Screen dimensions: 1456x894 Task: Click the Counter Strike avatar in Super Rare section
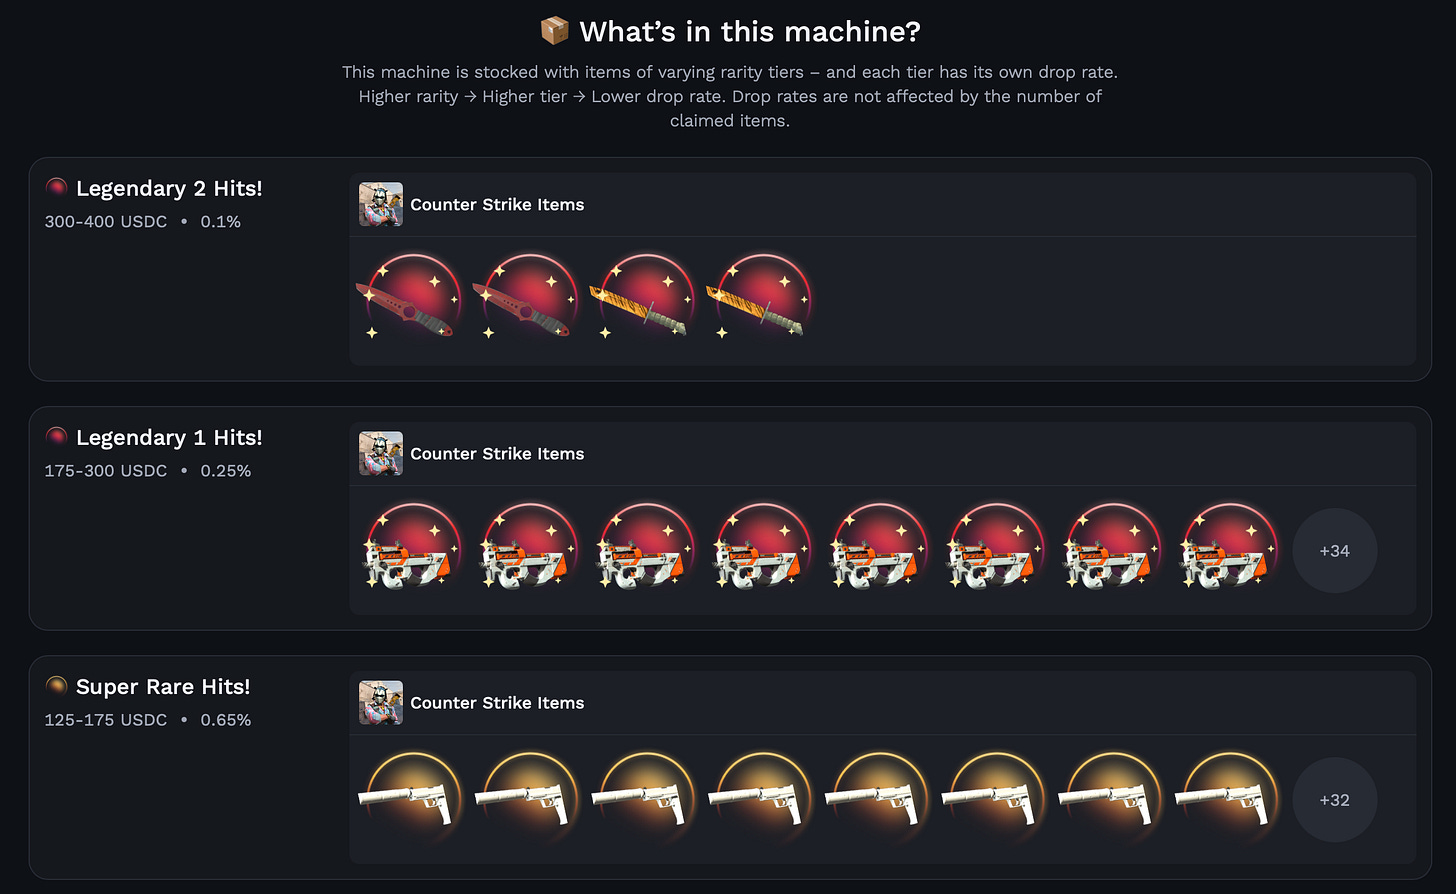tap(381, 703)
